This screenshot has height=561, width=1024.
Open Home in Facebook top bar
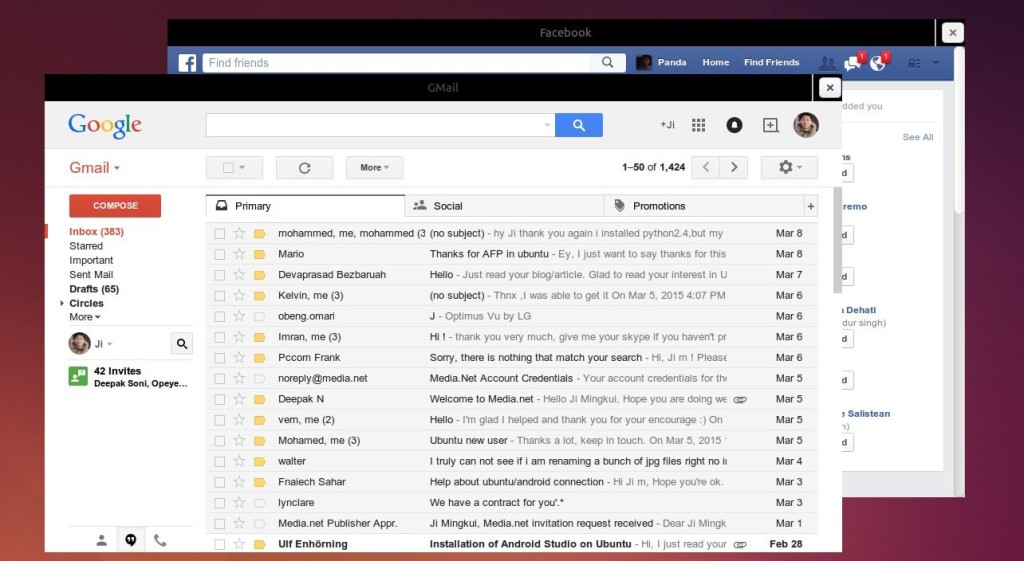(x=716, y=63)
